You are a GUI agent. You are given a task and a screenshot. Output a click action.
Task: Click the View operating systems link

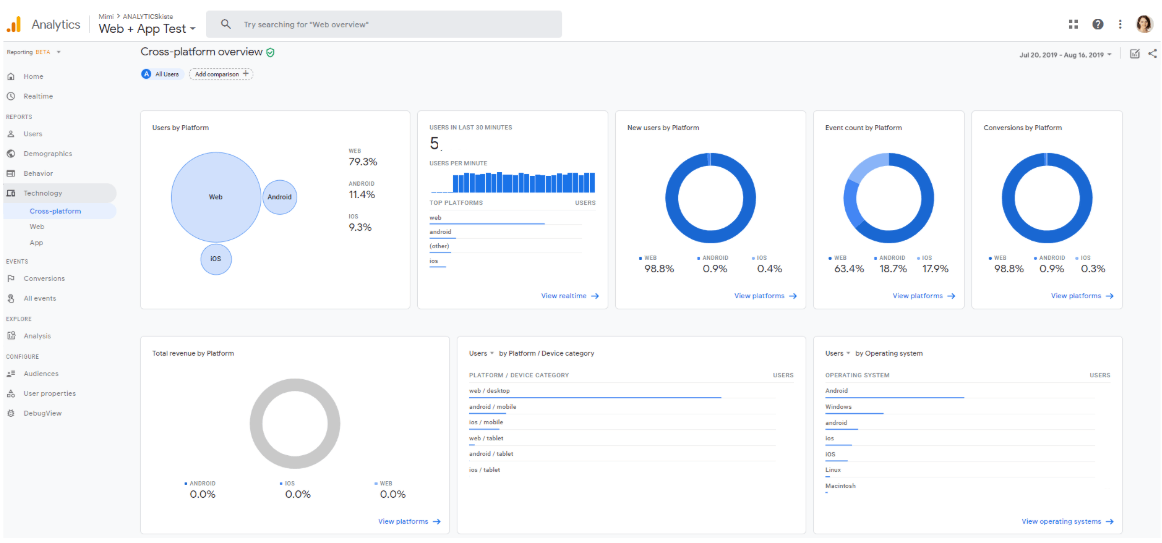(1066, 521)
